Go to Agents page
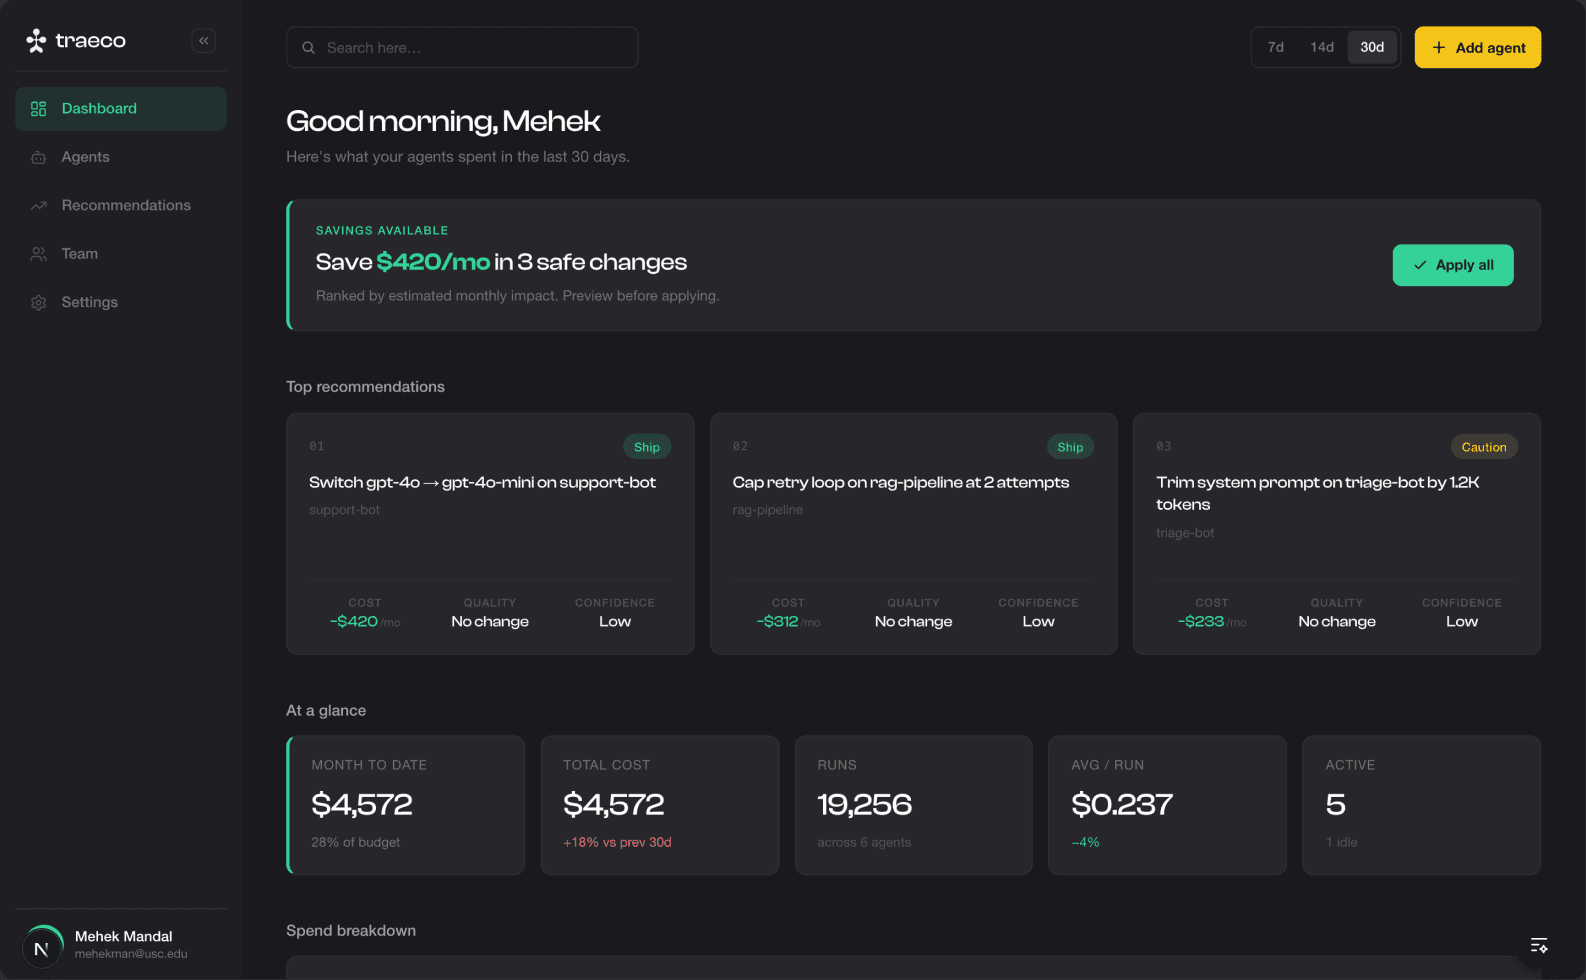This screenshot has width=1586, height=980. tap(121, 158)
